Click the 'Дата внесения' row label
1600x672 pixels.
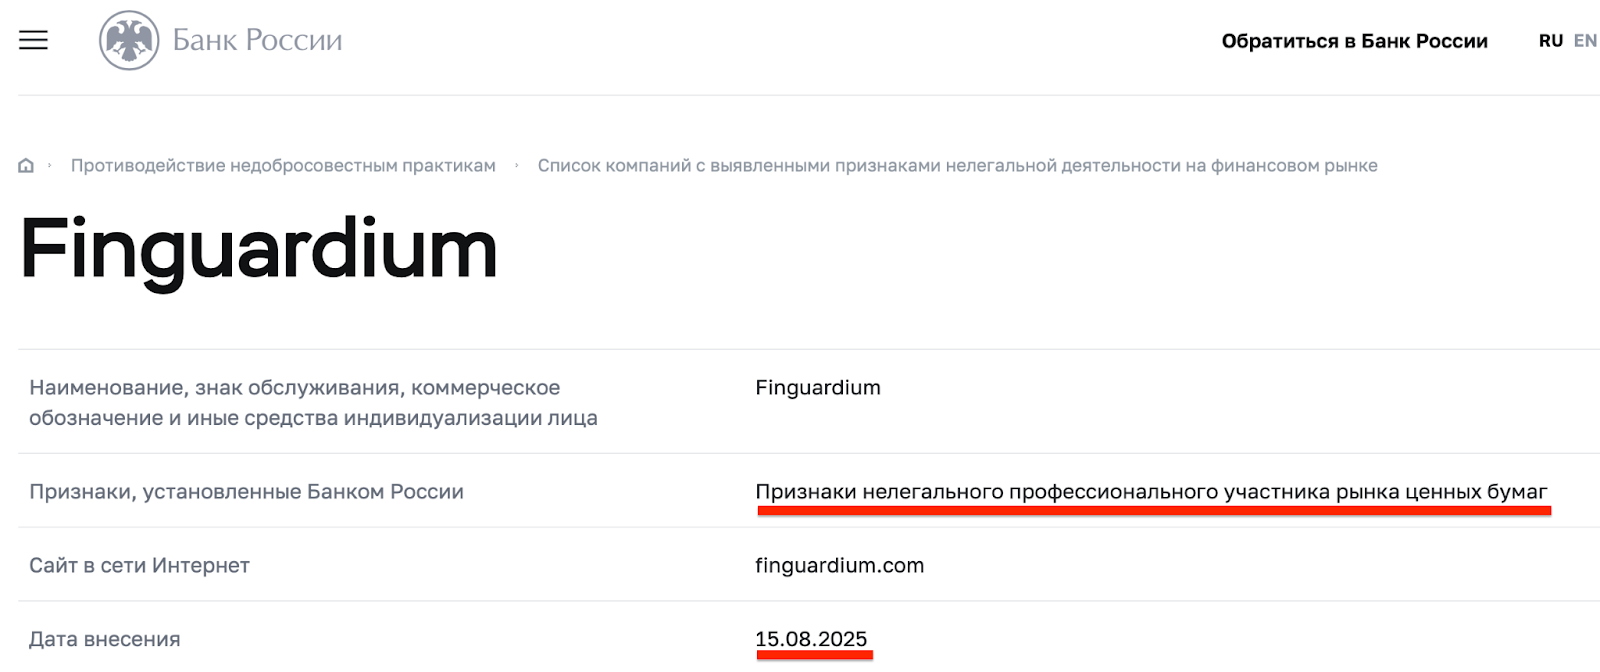(105, 640)
